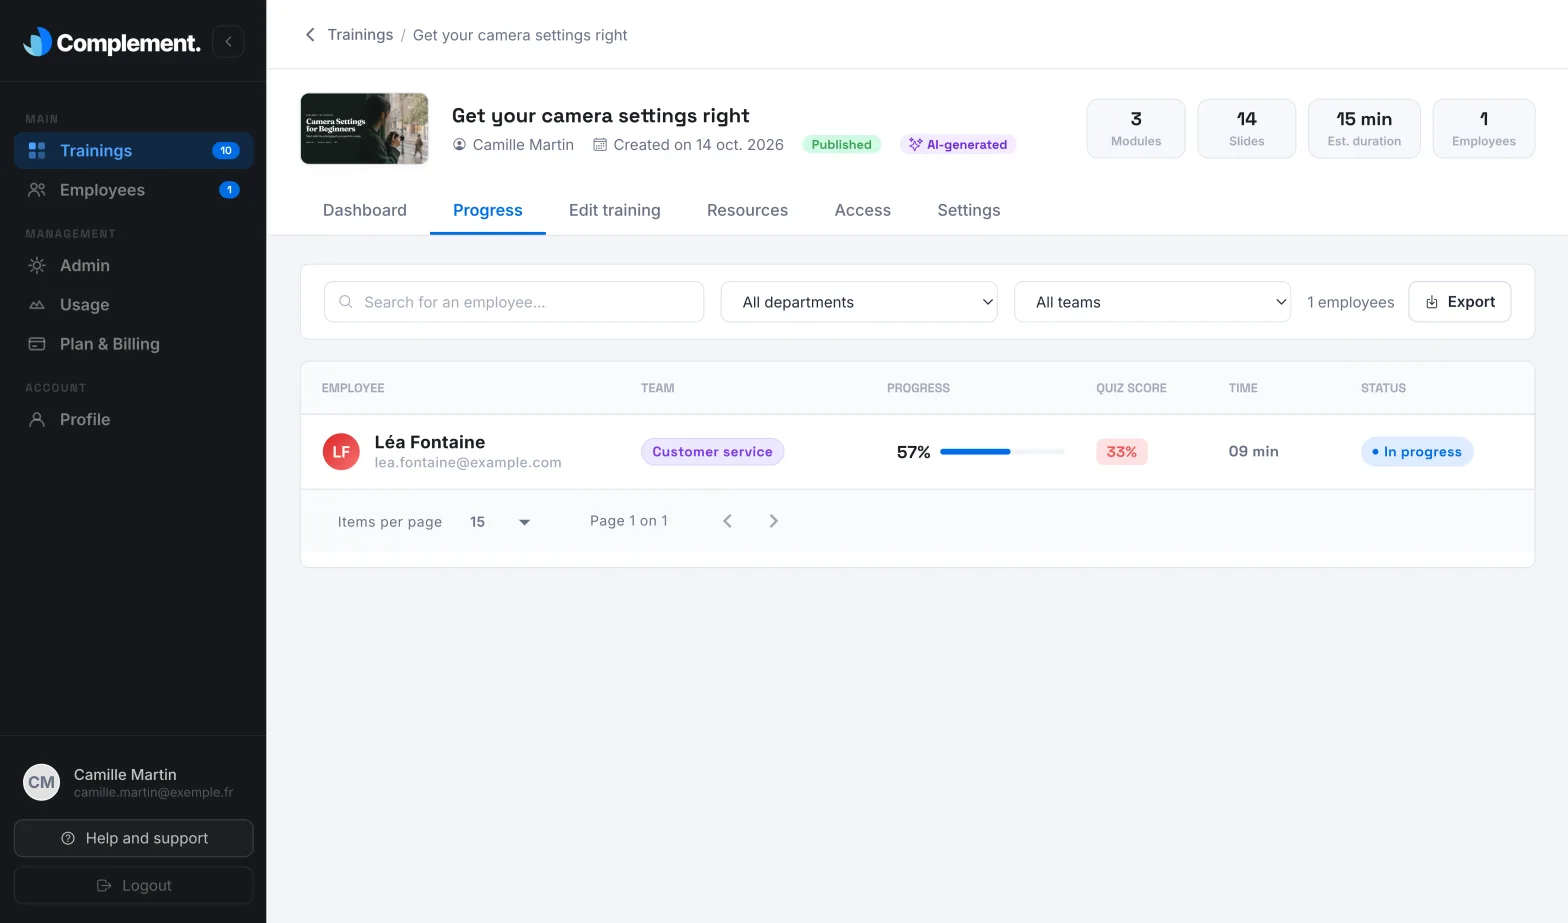This screenshot has width=1568, height=923.
Task: Collapse the sidebar with the chevron button
Action: (x=228, y=41)
